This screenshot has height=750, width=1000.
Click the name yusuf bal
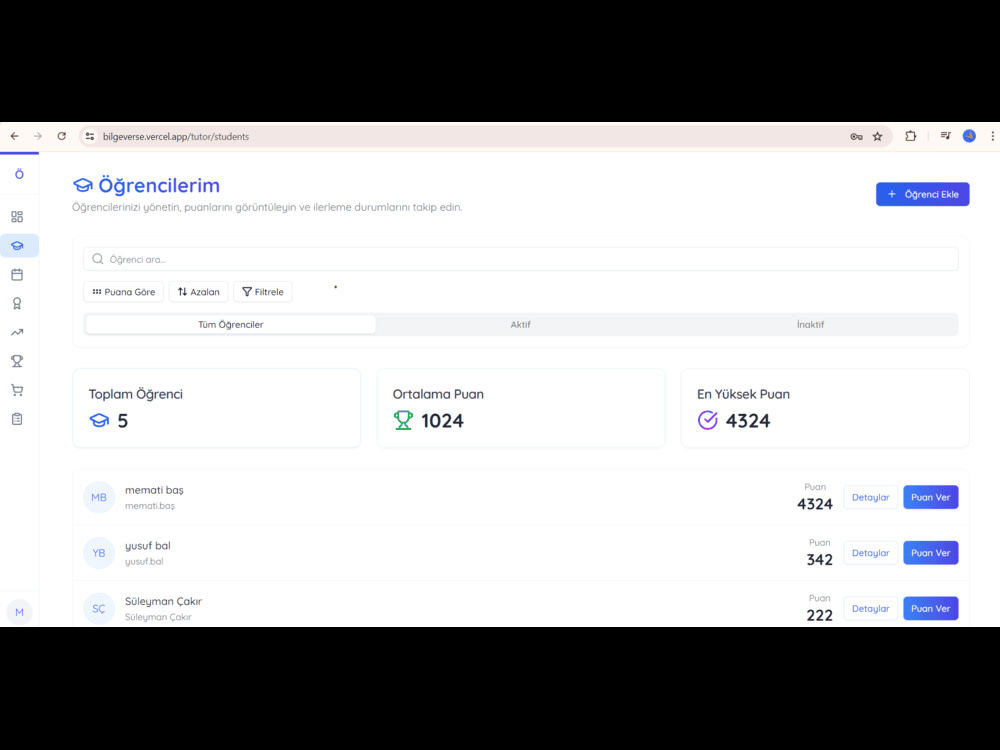click(x=148, y=545)
